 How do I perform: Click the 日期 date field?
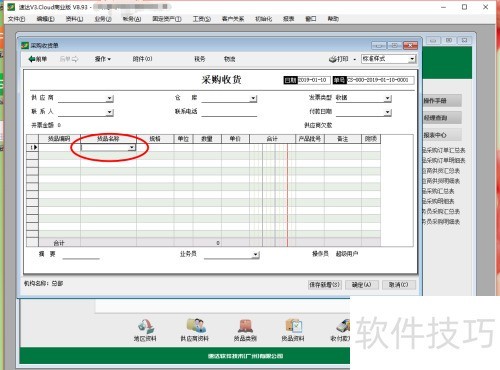tap(313, 80)
